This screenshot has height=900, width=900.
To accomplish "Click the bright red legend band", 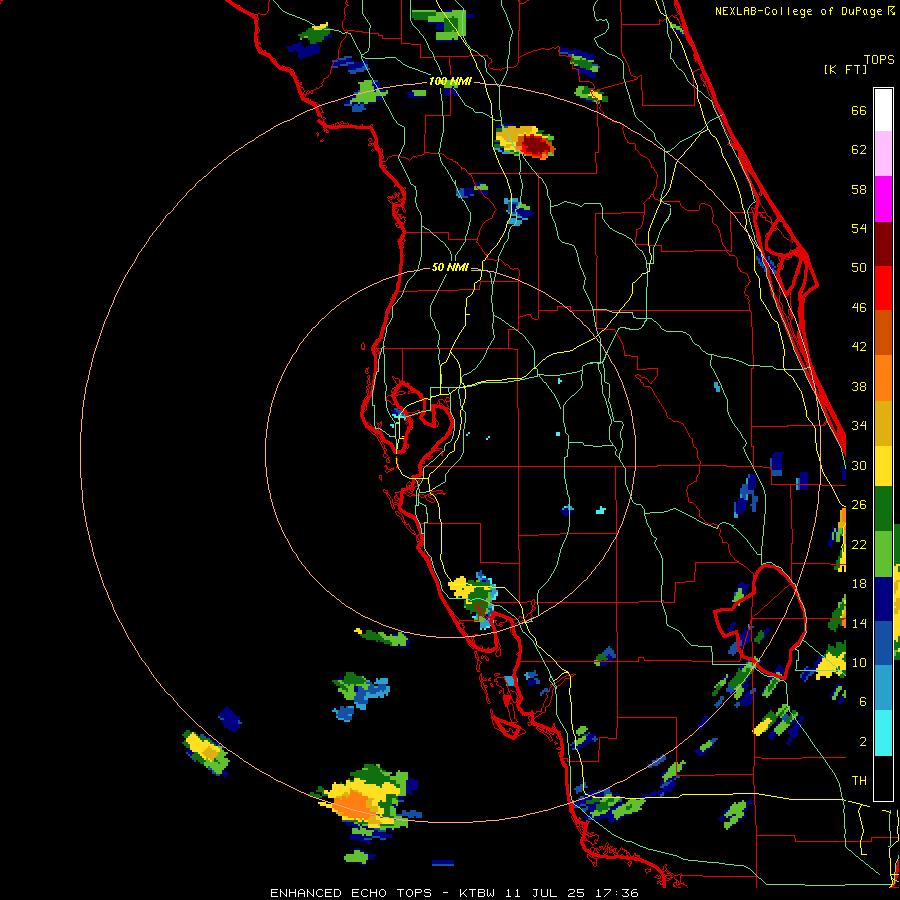I will [x=883, y=288].
